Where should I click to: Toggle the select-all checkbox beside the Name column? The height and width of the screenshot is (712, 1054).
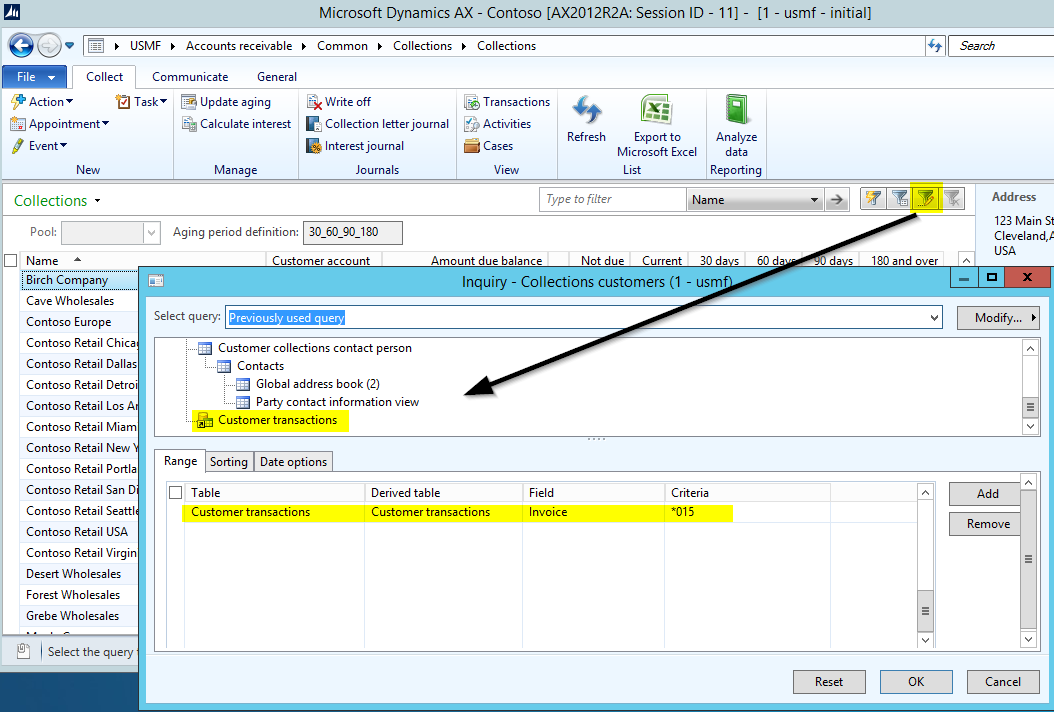[11, 261]
